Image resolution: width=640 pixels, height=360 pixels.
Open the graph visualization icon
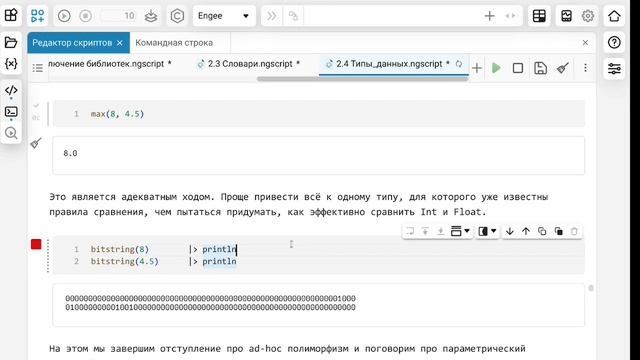[x=566, y=16]
